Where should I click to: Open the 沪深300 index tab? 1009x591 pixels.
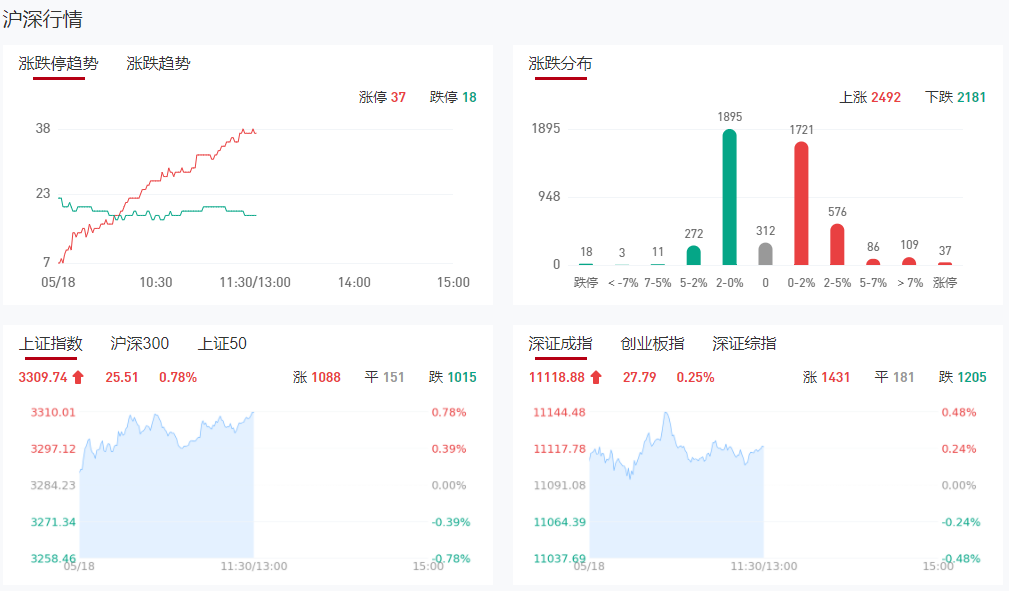click(139, 343)
